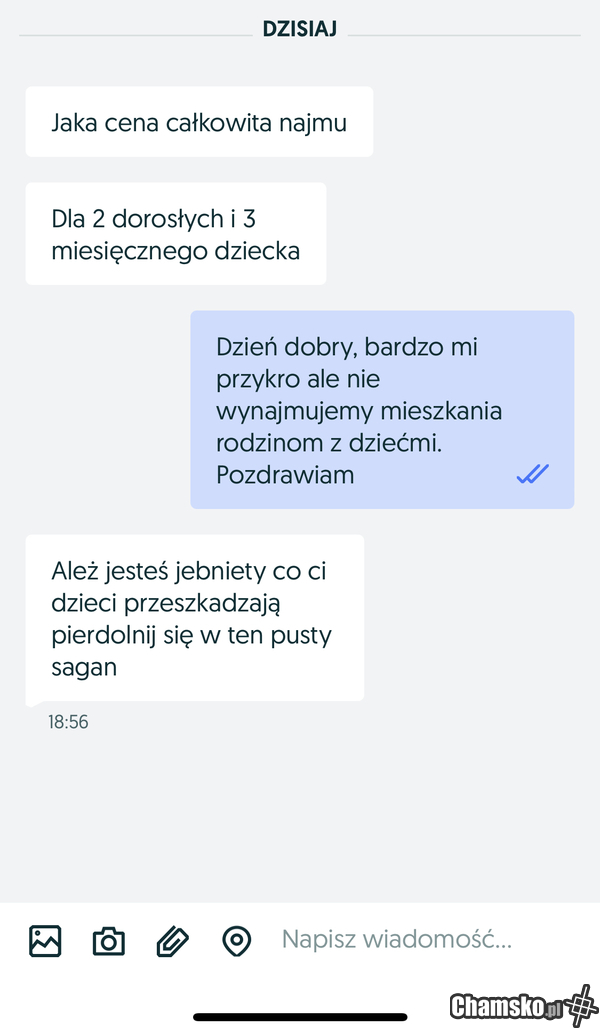Viewport: 600px width, 1034px height.
Task: Tap the camera icon
Action: (x=108, y=941)
